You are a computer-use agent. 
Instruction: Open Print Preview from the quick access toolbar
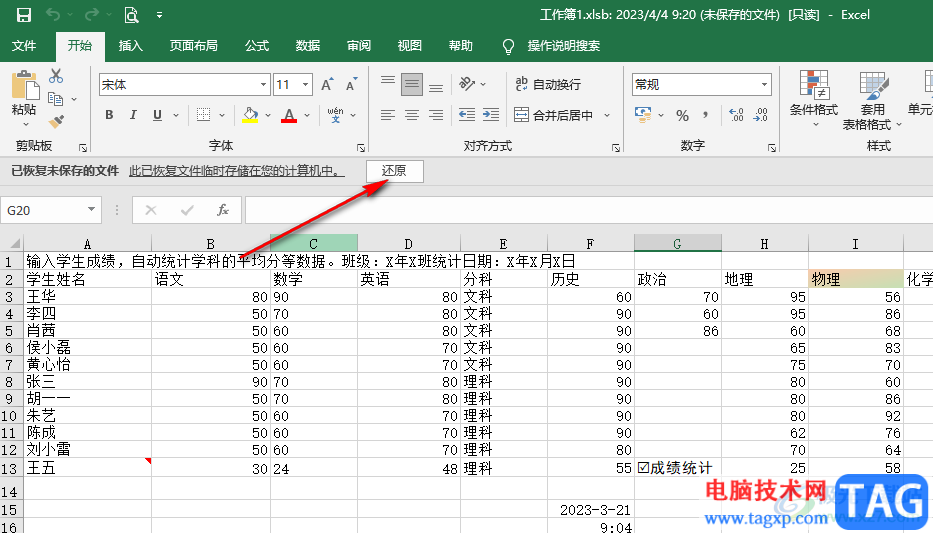(x=132, y=15)
